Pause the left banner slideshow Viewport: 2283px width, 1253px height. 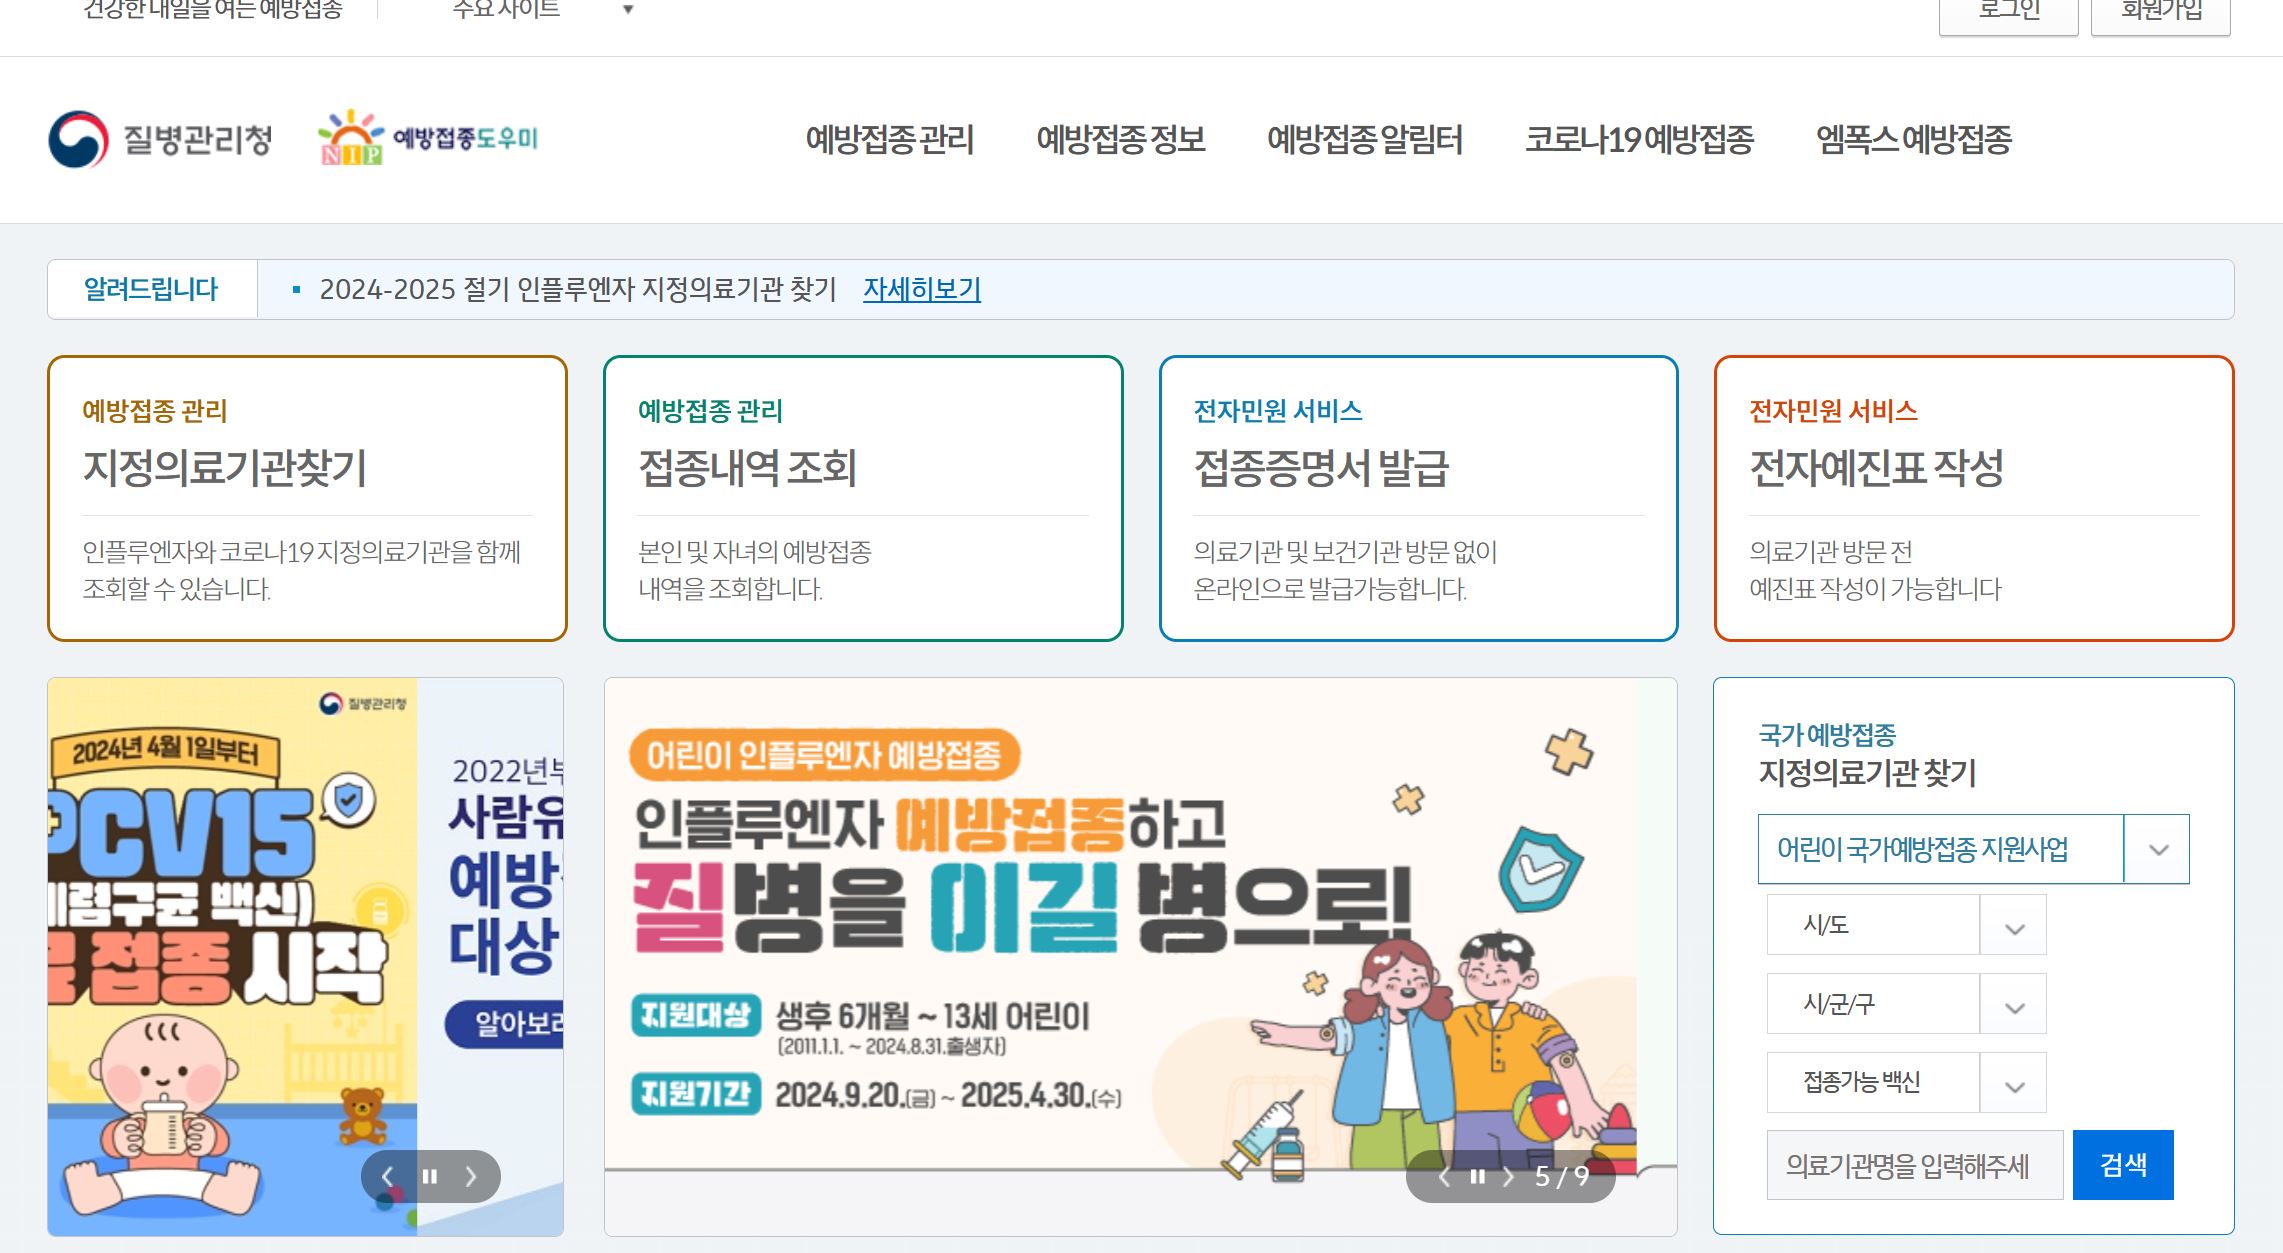pos(430,1176)
